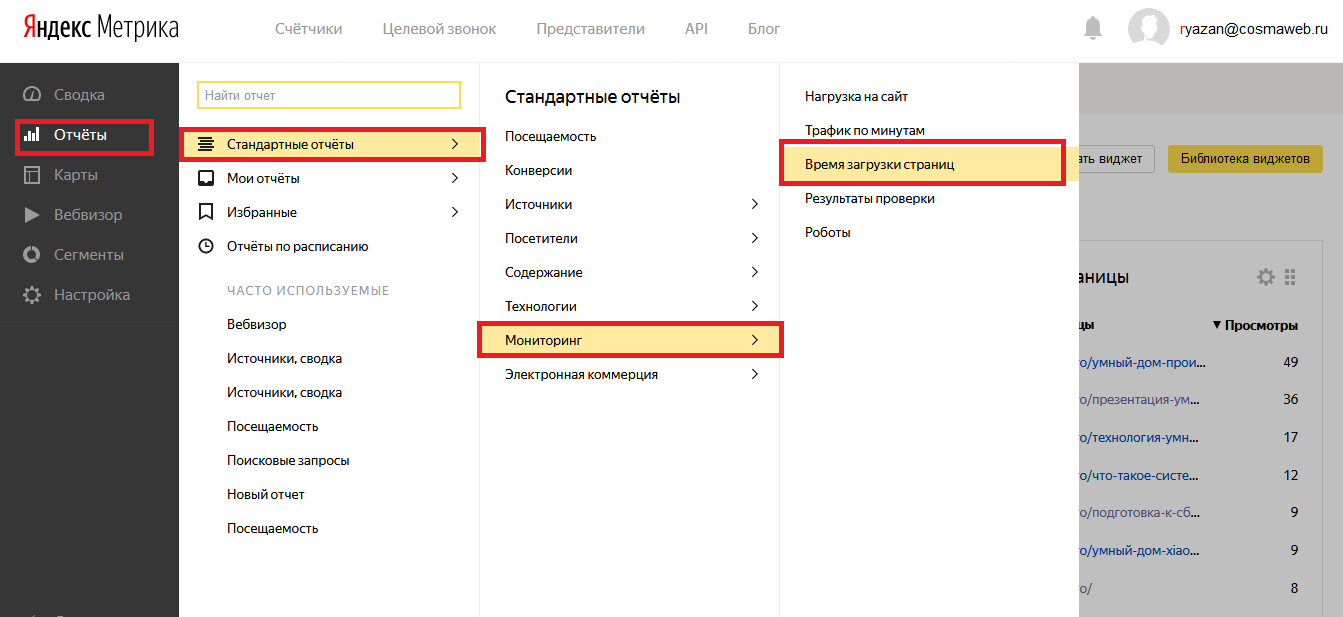Viewport: 1343px width, 617px height.
Task: Click the user avatar picture
Action: tap(1149, 29)
